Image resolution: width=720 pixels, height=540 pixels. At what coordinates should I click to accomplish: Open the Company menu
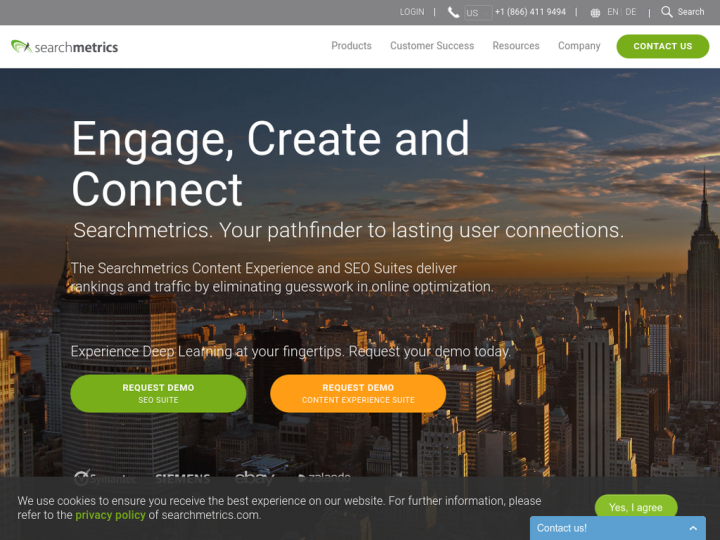coord(579,46)
